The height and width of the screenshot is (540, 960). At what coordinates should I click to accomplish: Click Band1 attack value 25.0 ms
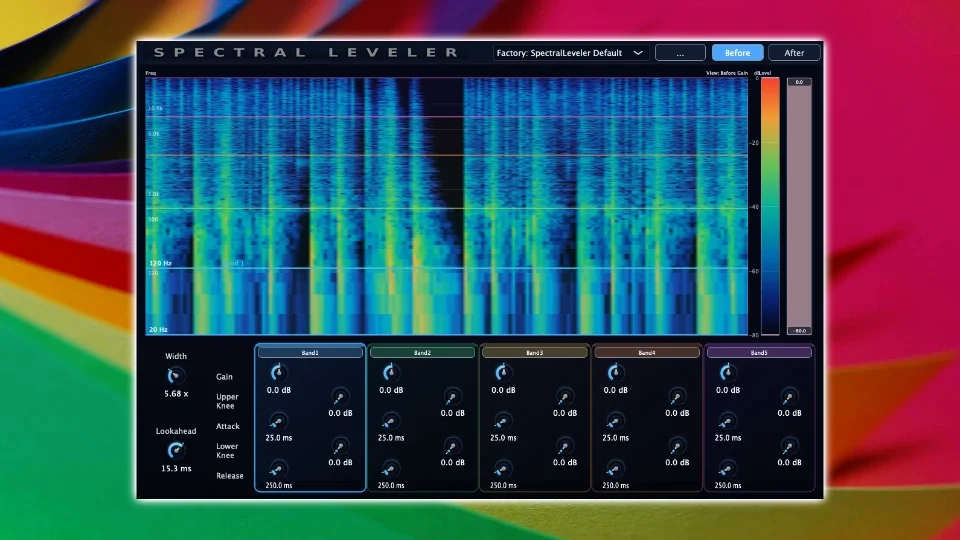tap(279, 438)
